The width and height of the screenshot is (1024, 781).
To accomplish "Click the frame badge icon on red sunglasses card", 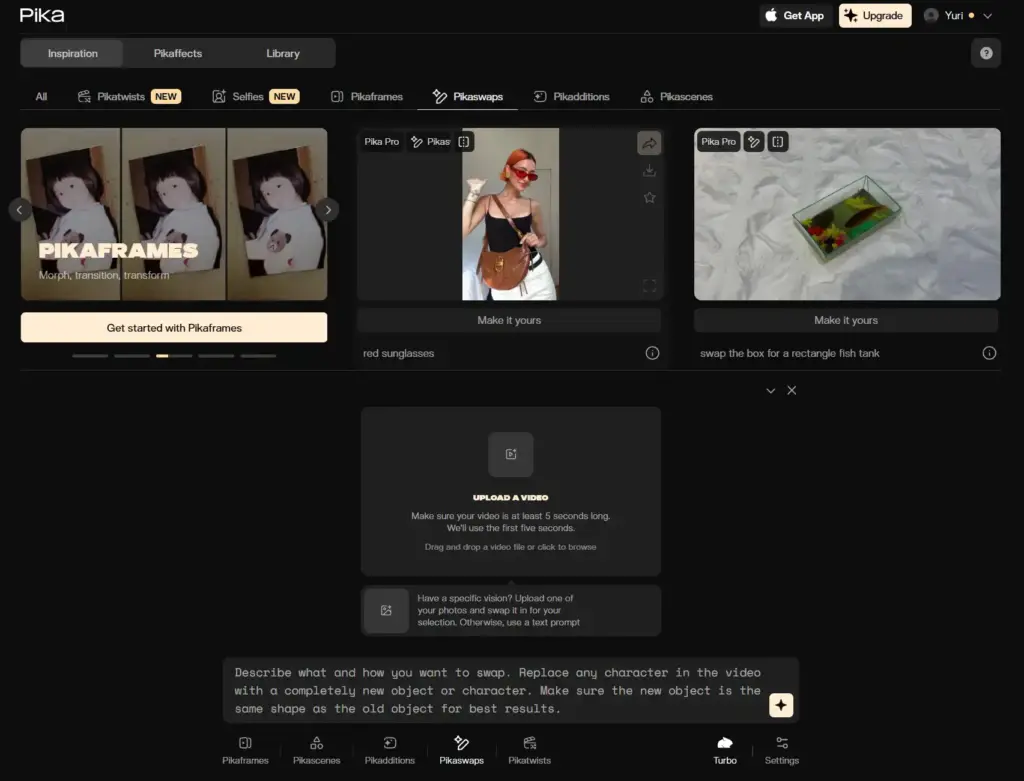I will click(x=464, y=142).
